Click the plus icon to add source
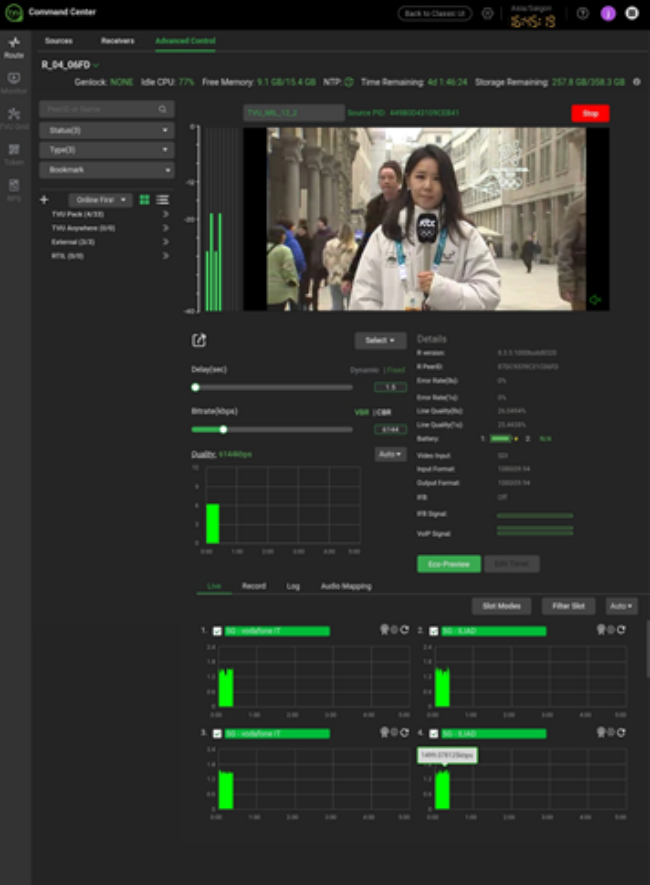 pyautogui.click(x=44, y=200)
